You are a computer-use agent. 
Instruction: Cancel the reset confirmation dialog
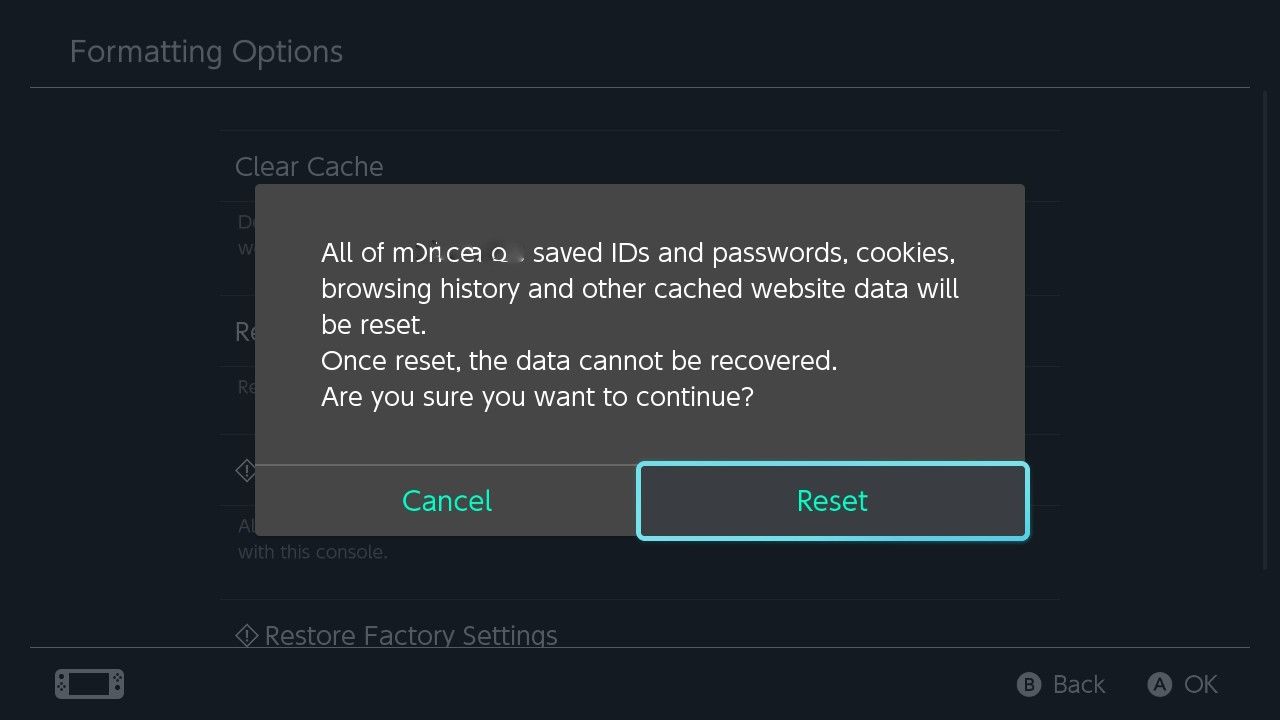tap(446, 501)
